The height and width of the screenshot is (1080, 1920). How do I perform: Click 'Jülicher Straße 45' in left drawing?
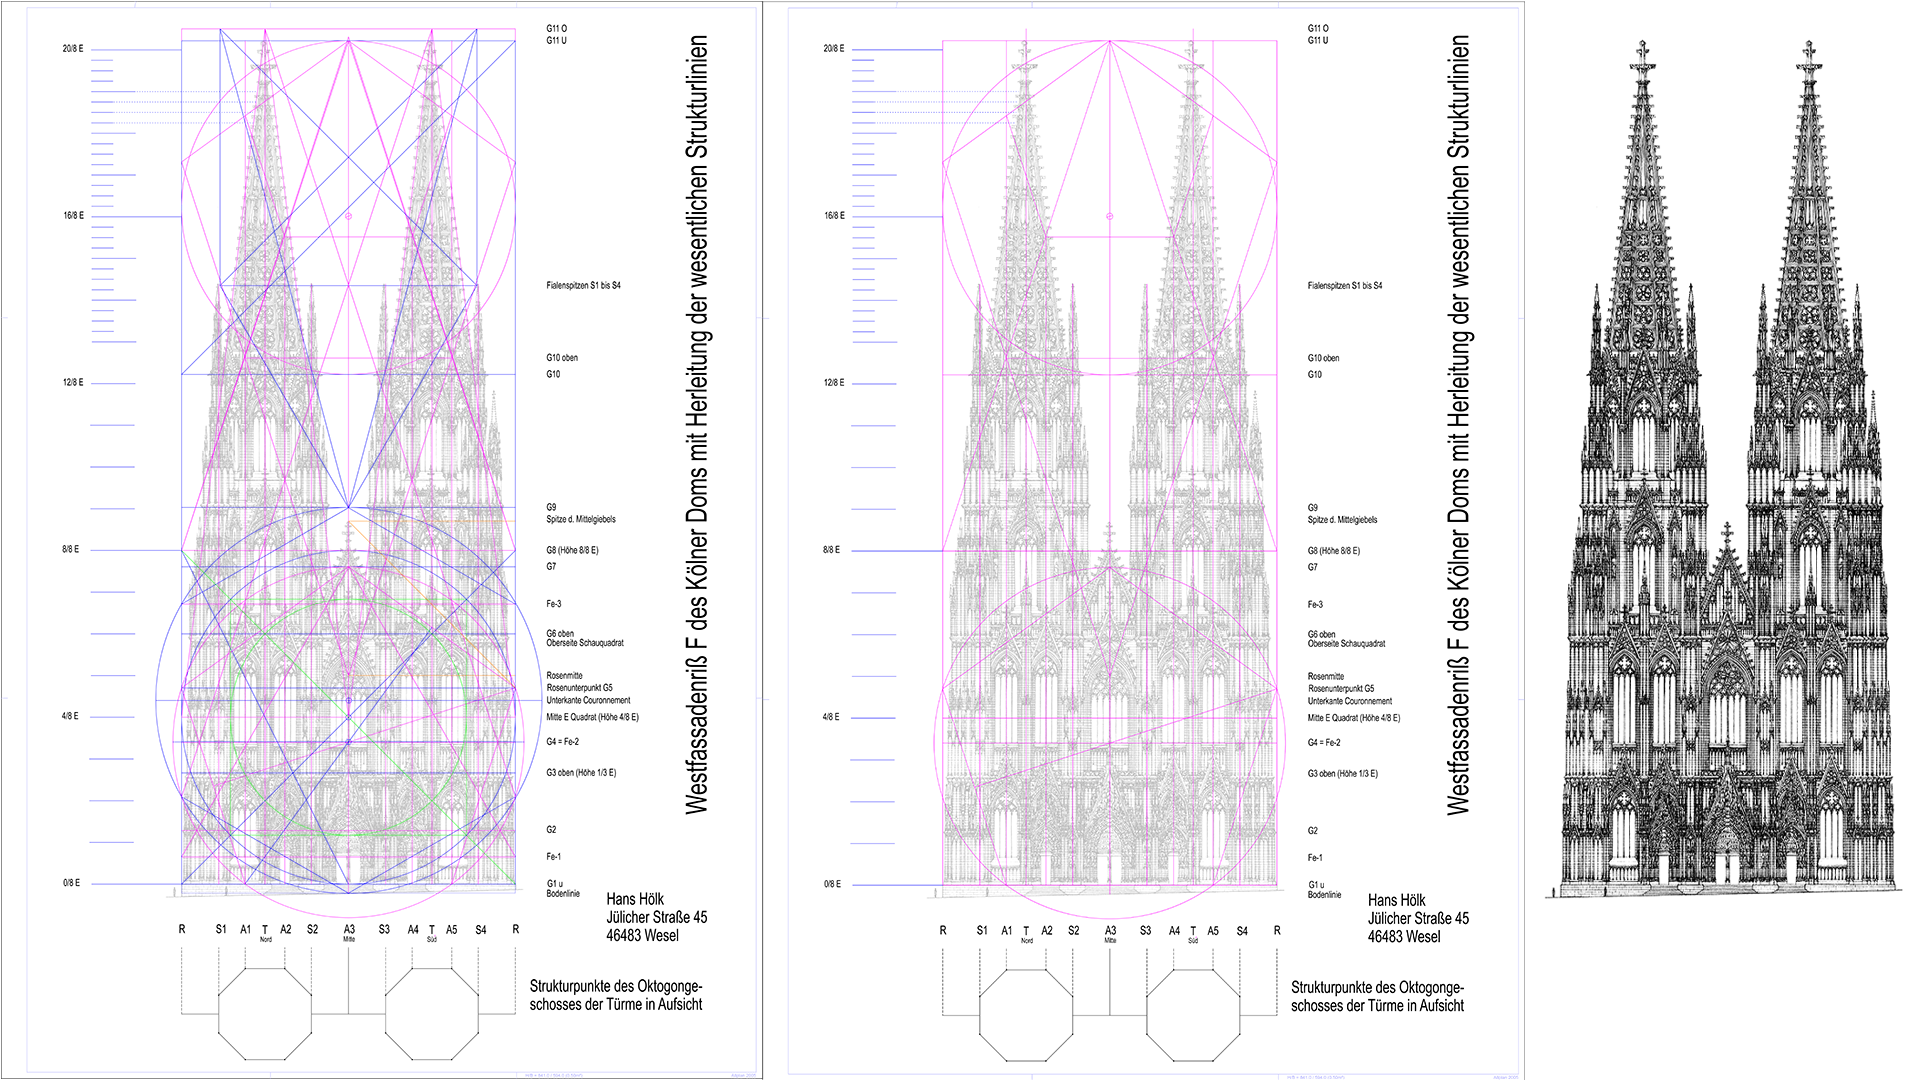pyautogui.click(x=657, y=917)
